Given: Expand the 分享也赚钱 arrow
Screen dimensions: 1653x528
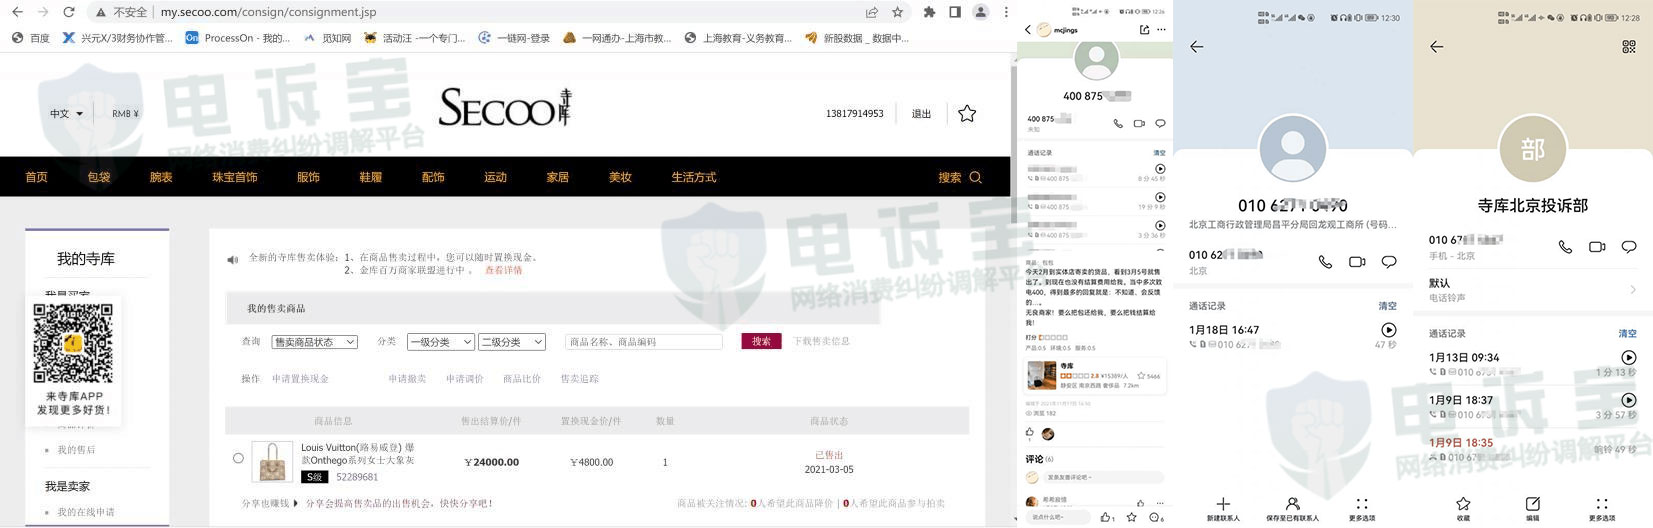Looking at the screenshot, I should [x=296, y=503].
